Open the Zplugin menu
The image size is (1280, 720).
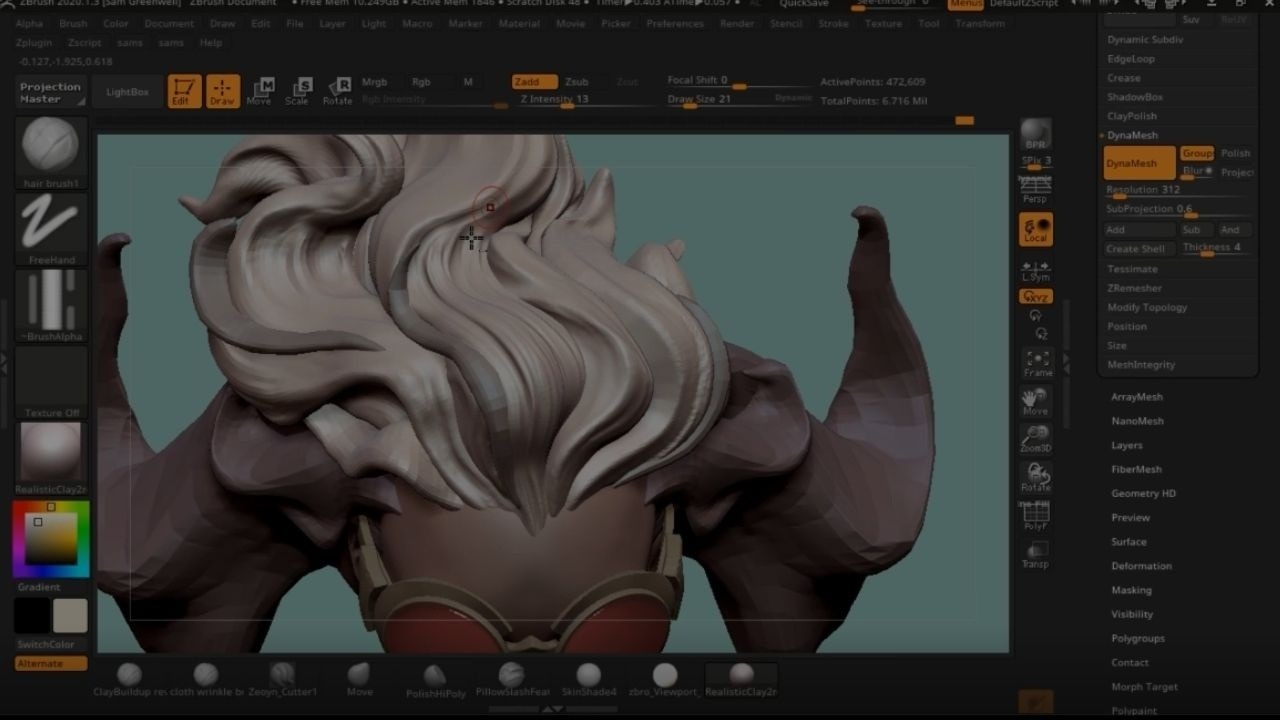click(34, 43)
